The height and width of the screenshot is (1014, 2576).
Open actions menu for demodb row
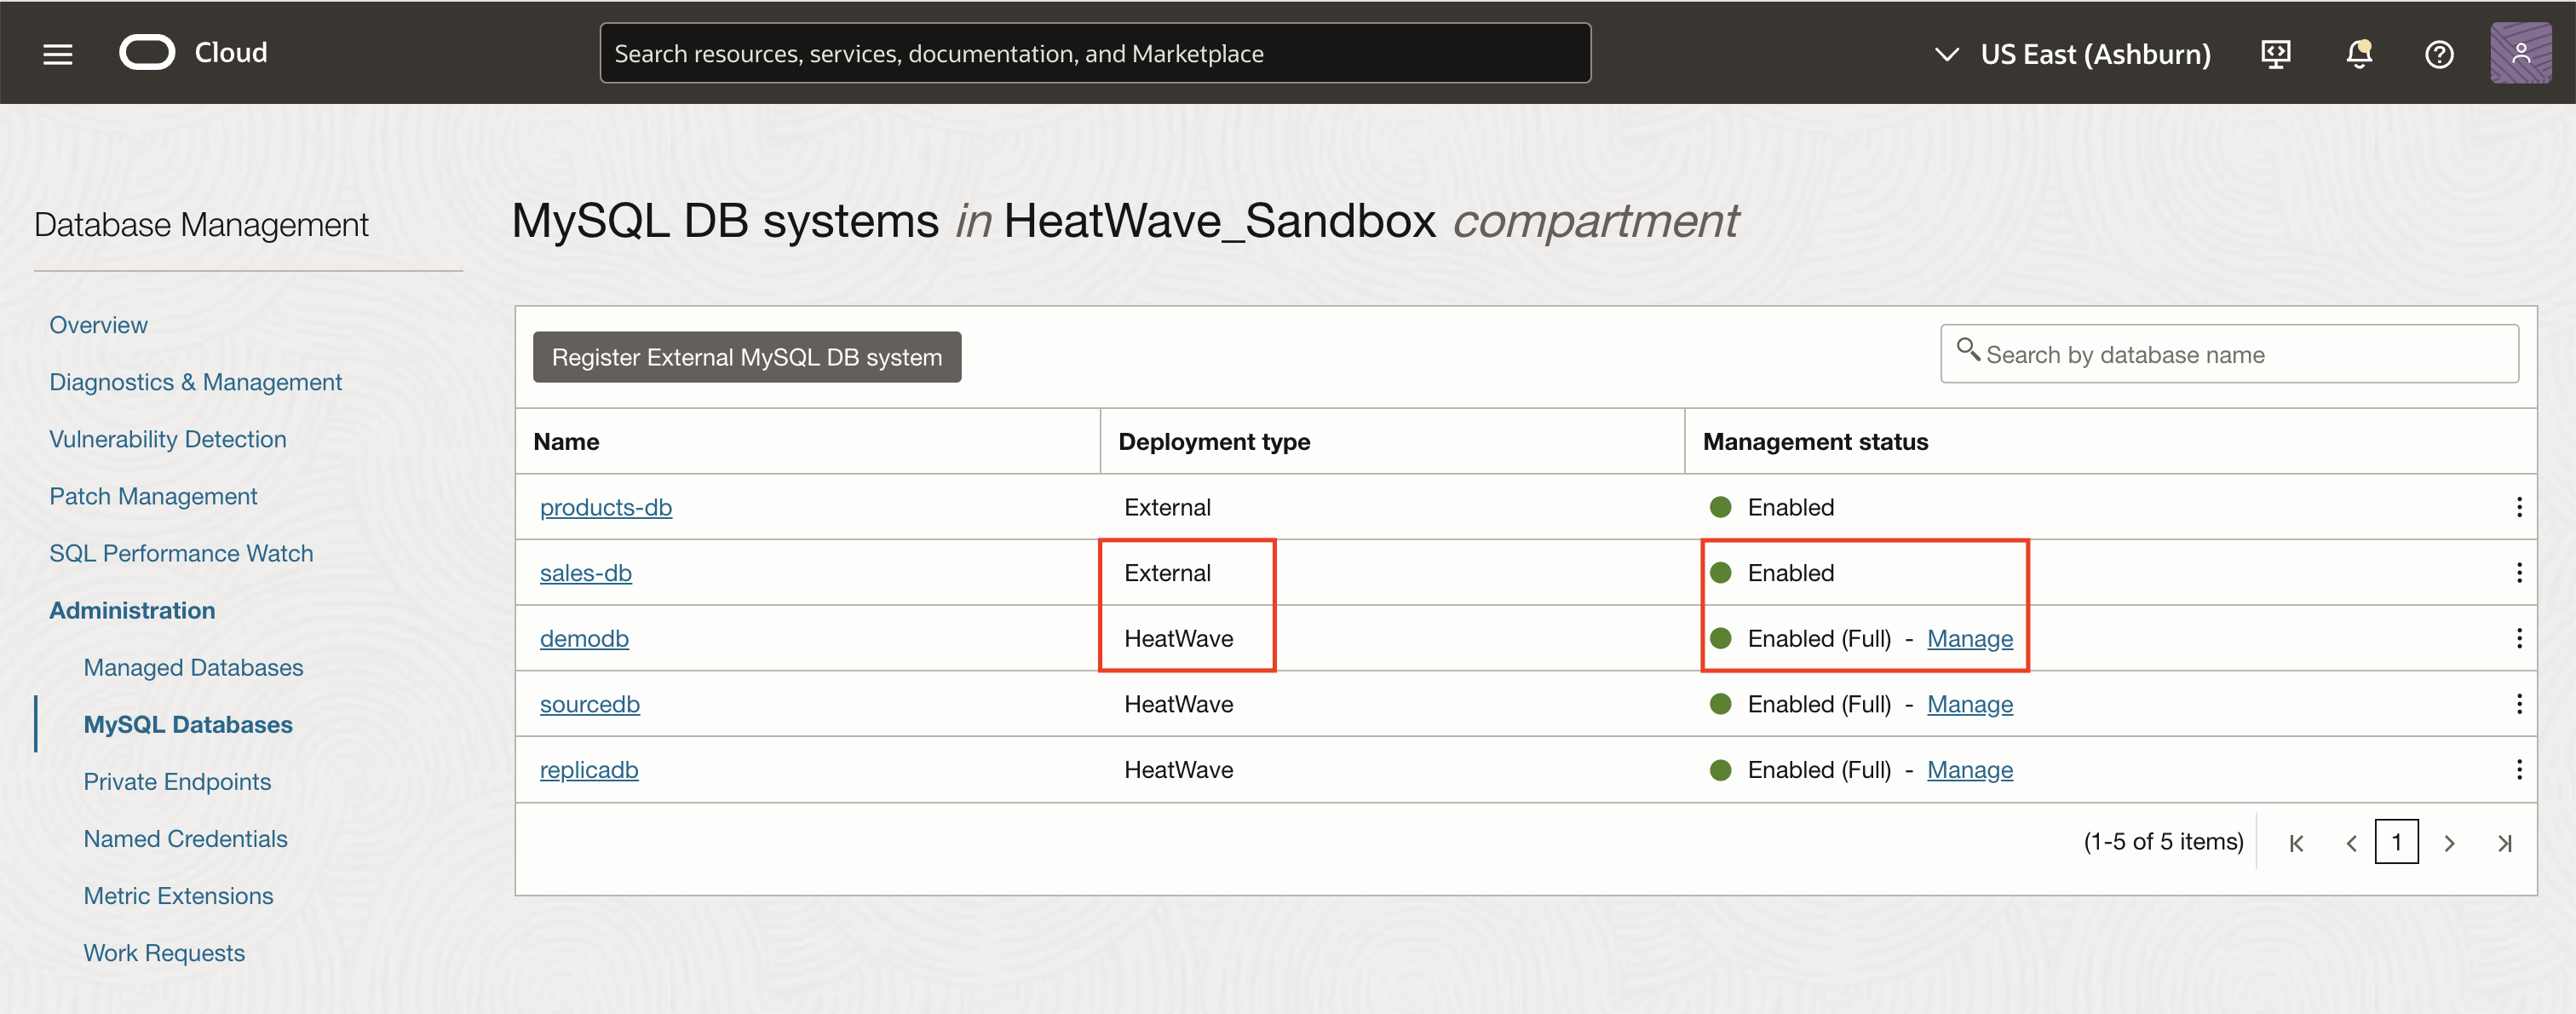pyautogui.click(x=2518, y=638)
